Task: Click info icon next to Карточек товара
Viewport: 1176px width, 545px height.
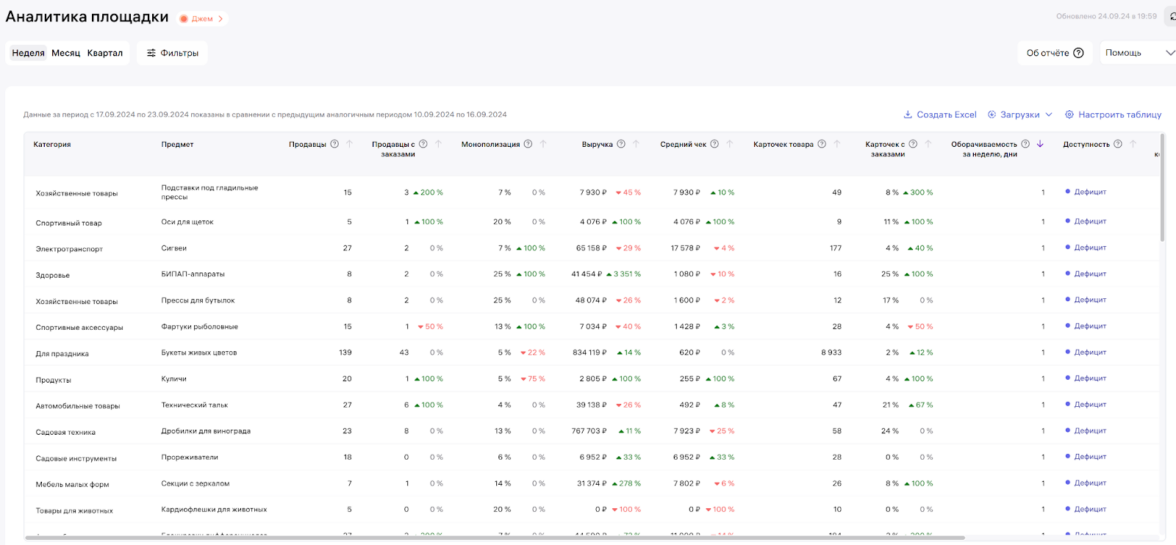Action: (x=822, y=145)
